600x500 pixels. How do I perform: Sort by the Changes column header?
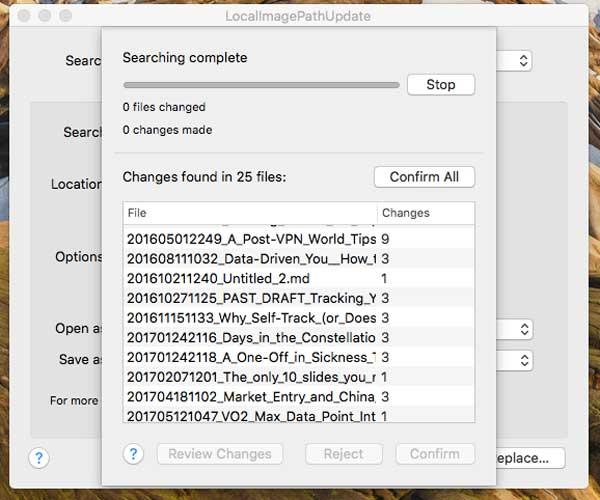[425, 213]
